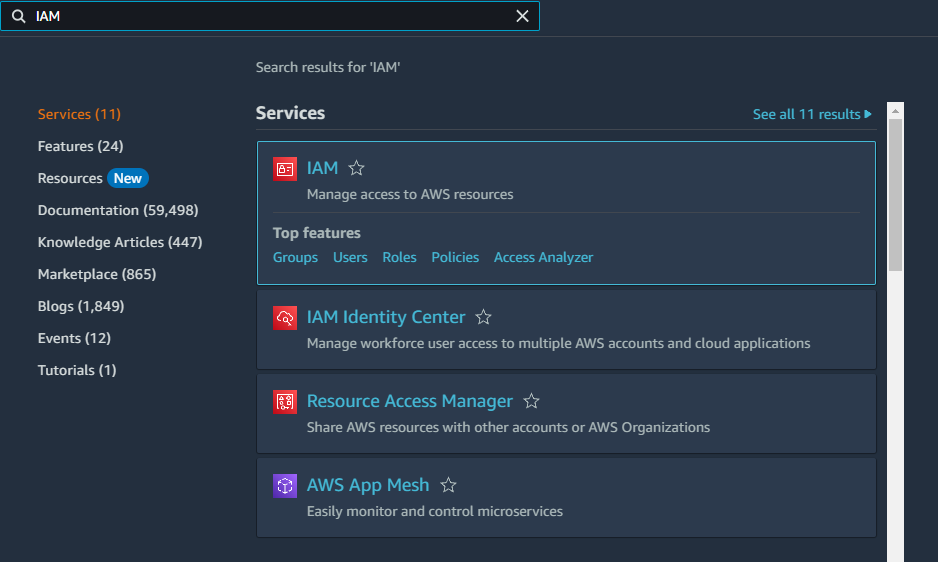Image resolution: width=938 pixels, height=562 pixels.
Task: Clear the search box with X
Action: pyautogui.click(x=522, y=17)
